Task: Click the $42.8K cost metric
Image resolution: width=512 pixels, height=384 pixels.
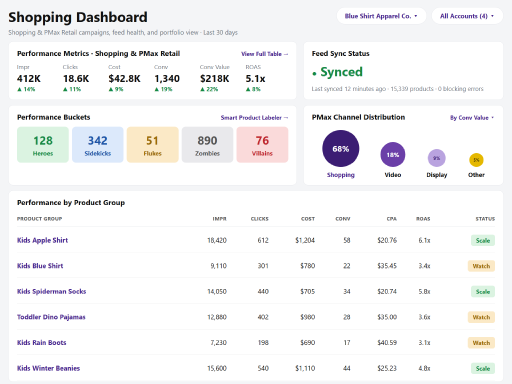Action: point(124,79)
